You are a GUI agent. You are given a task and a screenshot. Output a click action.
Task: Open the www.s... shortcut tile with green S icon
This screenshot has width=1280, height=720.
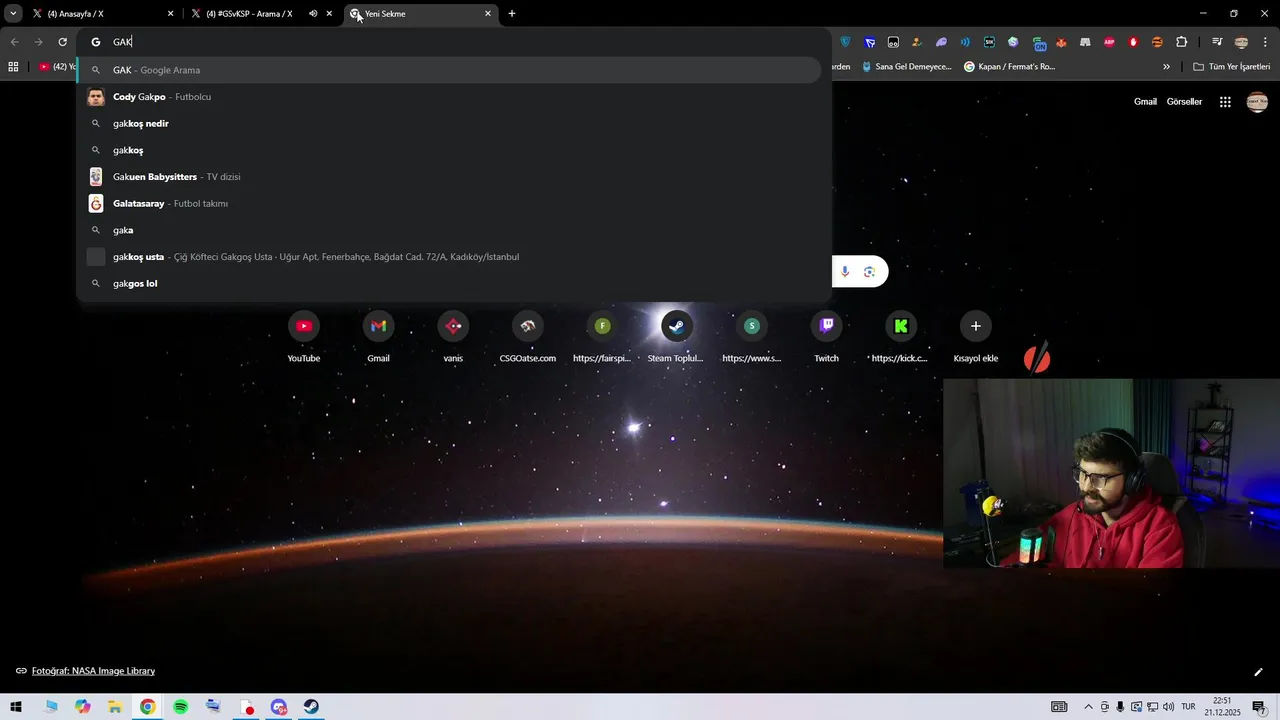coord(752,336)
